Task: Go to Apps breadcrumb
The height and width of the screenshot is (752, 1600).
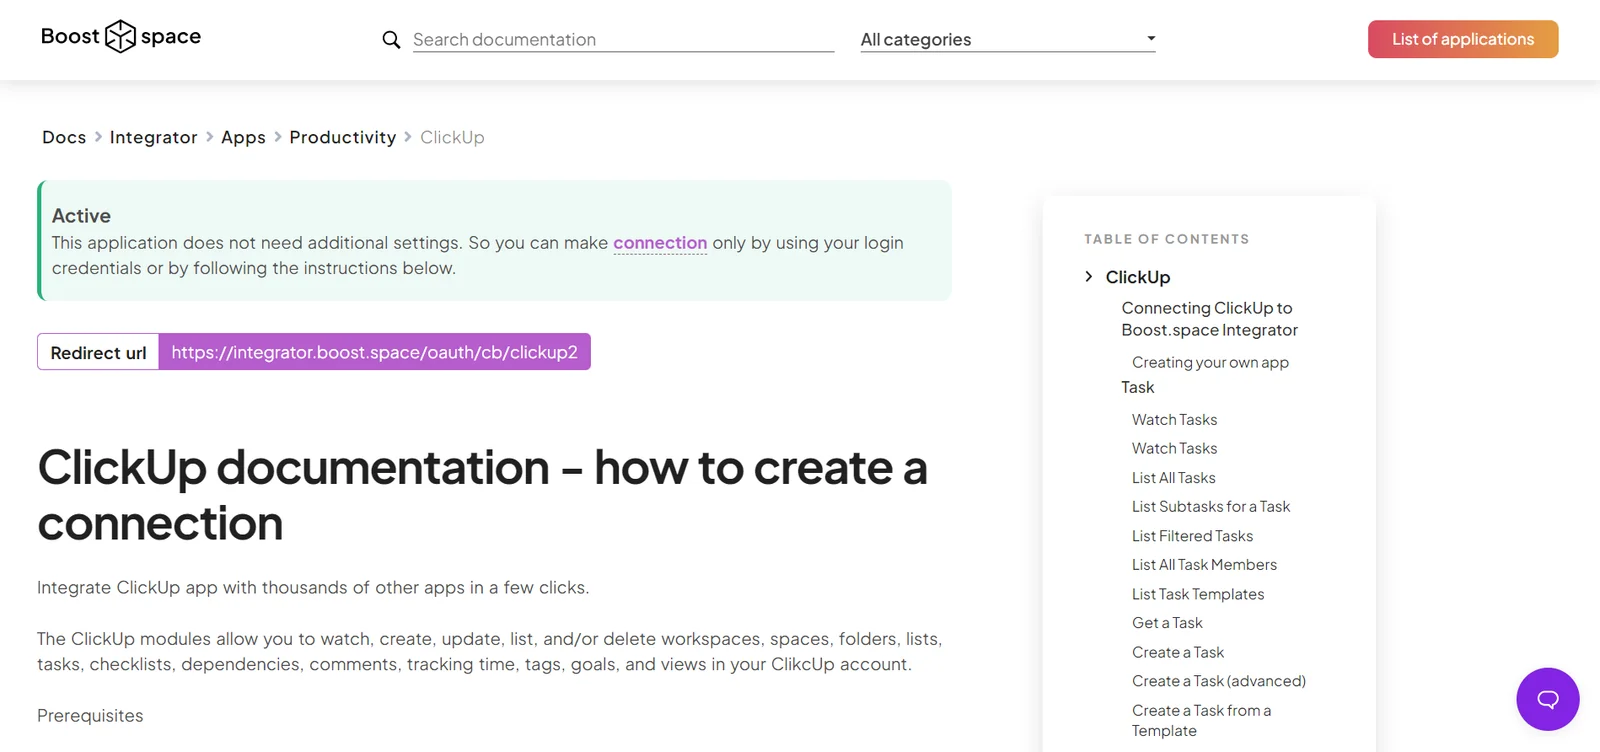Action: pos(243,137)
